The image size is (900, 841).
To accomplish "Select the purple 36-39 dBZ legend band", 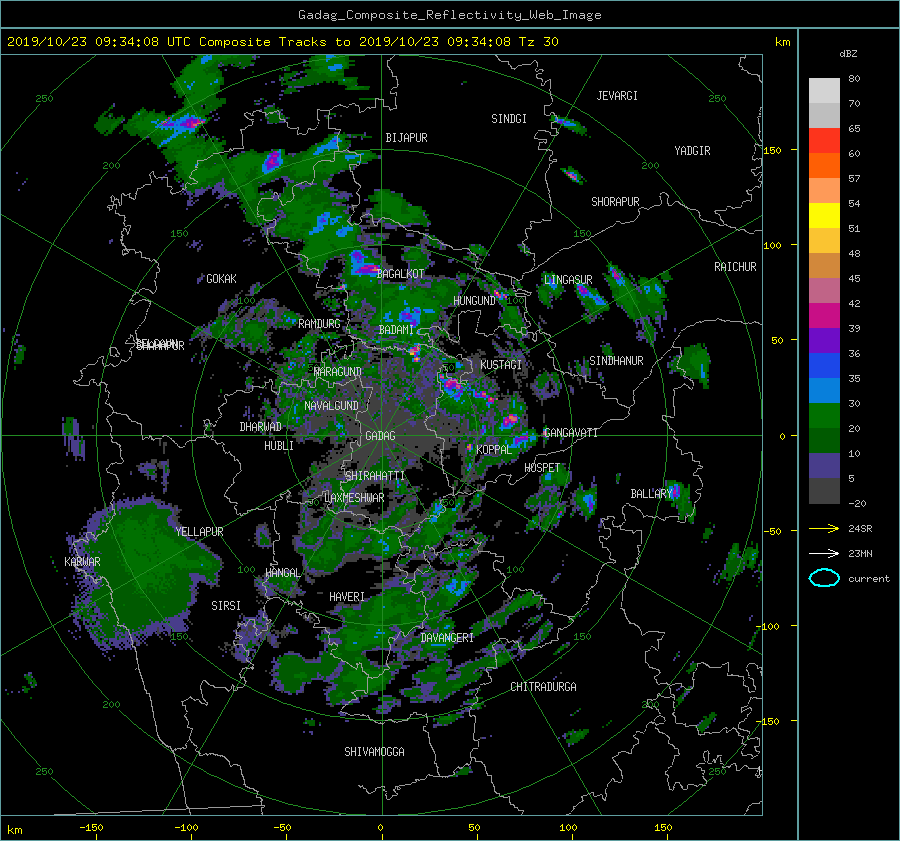I will click(824, 340).
